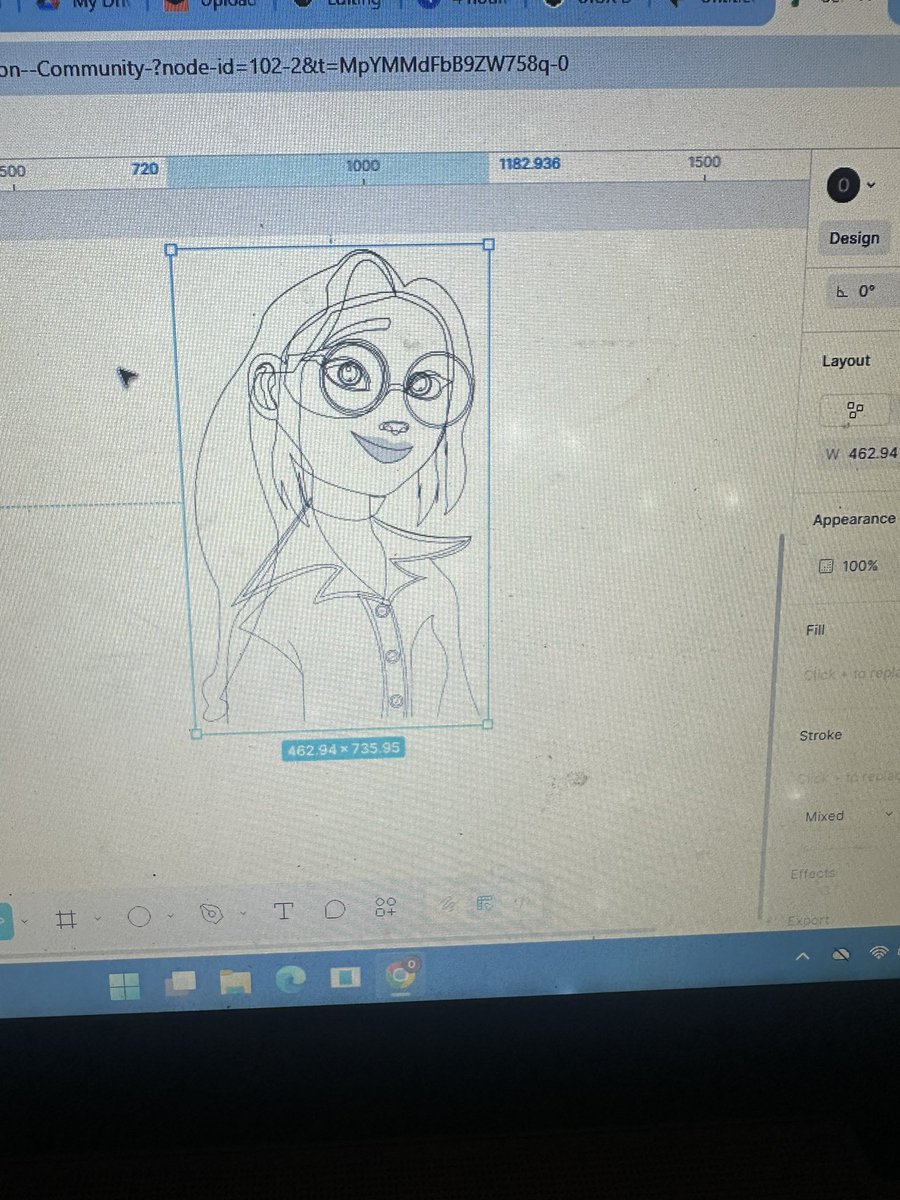
Task: Click the Wi-Fi icon in system tray
Action: [x=880, y=951]
